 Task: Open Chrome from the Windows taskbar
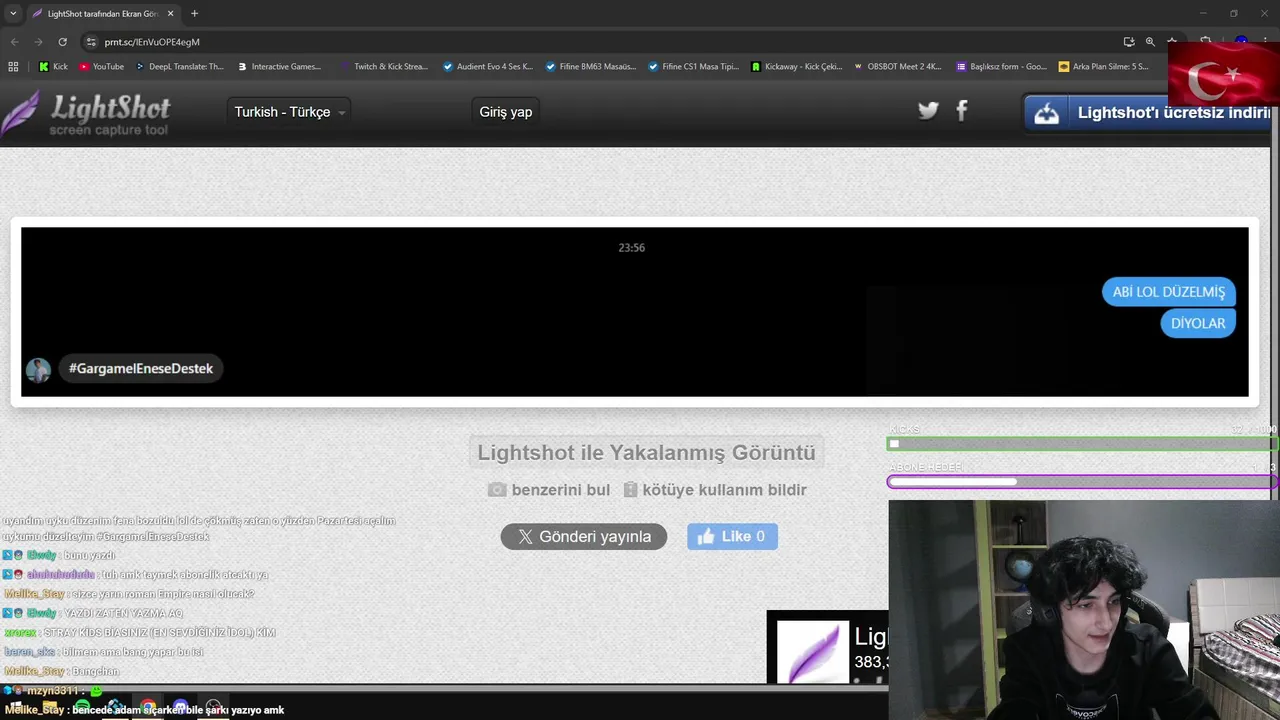(147, 708)
